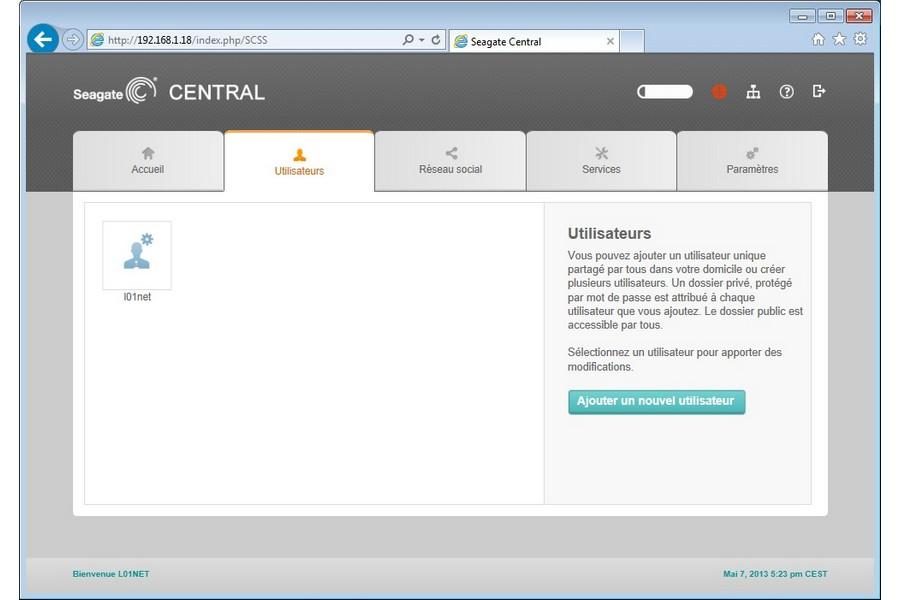900x600 pixels.
Task: Click the browser forward arrow button
Action: point(72,40)
